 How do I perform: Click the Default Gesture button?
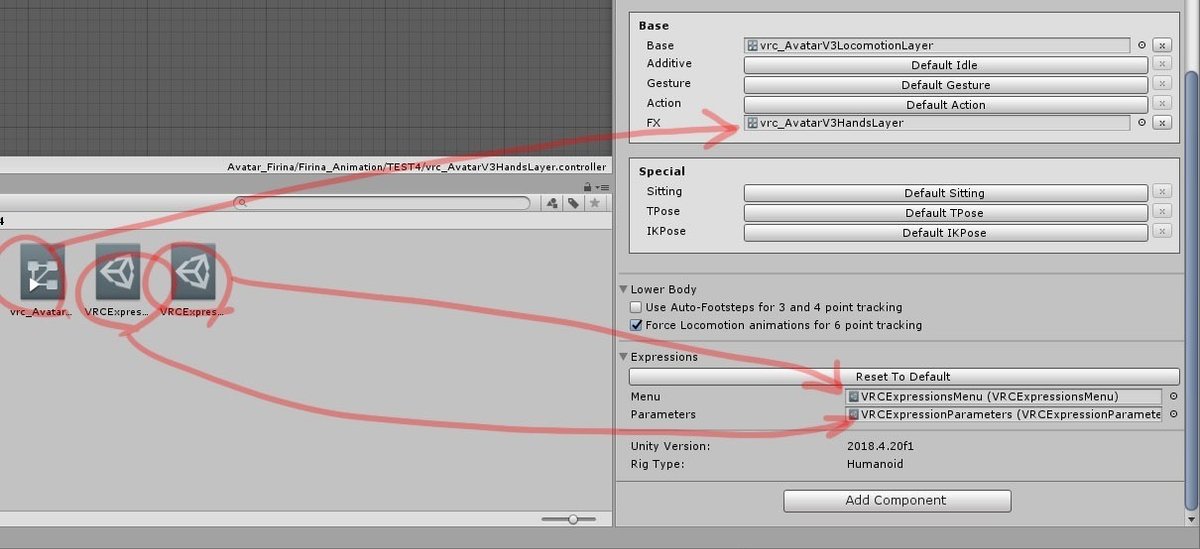(x=945, y=85)
